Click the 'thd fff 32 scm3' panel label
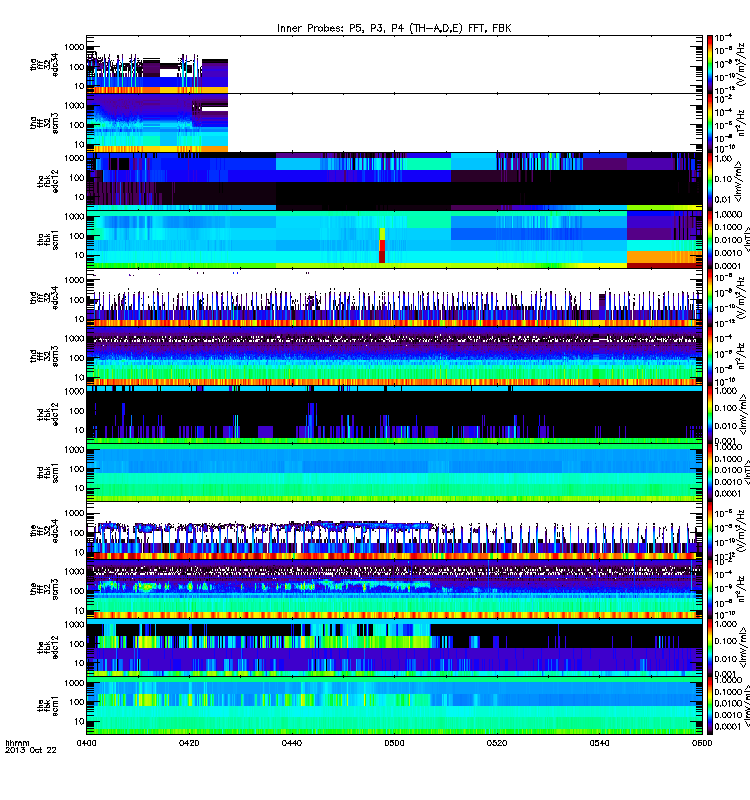750x800 pixels. point(44,356)
